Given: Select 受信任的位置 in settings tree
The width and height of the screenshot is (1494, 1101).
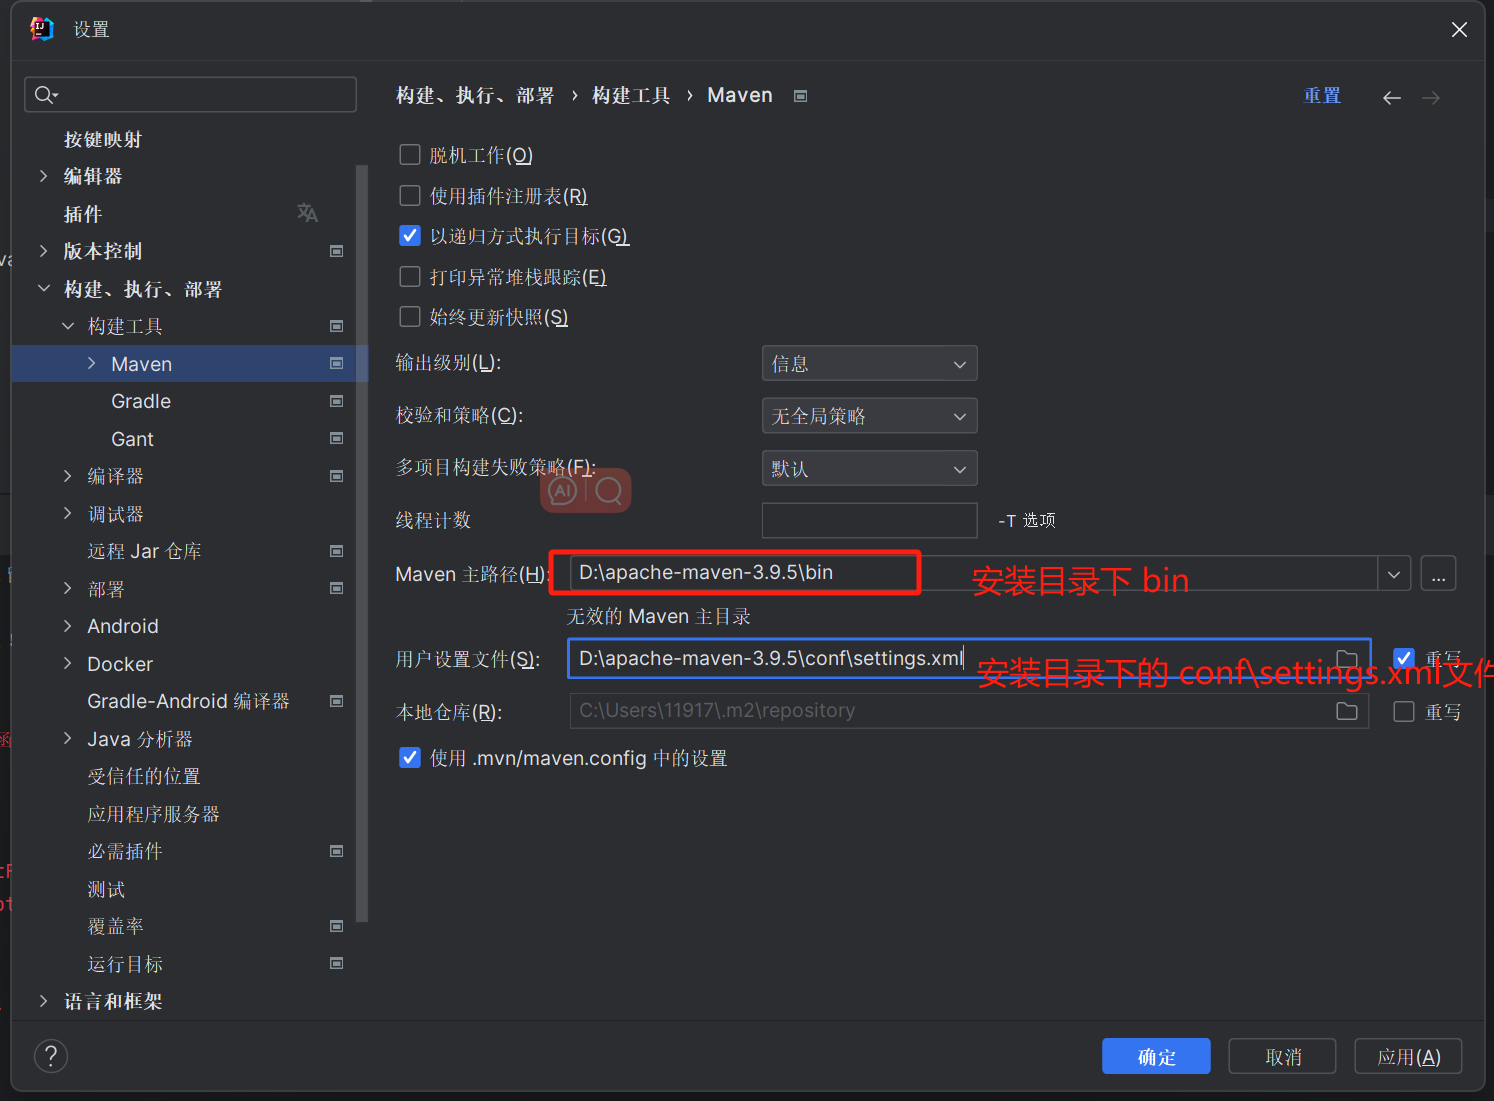Looking at the screenshot, I should pos(144,776).
